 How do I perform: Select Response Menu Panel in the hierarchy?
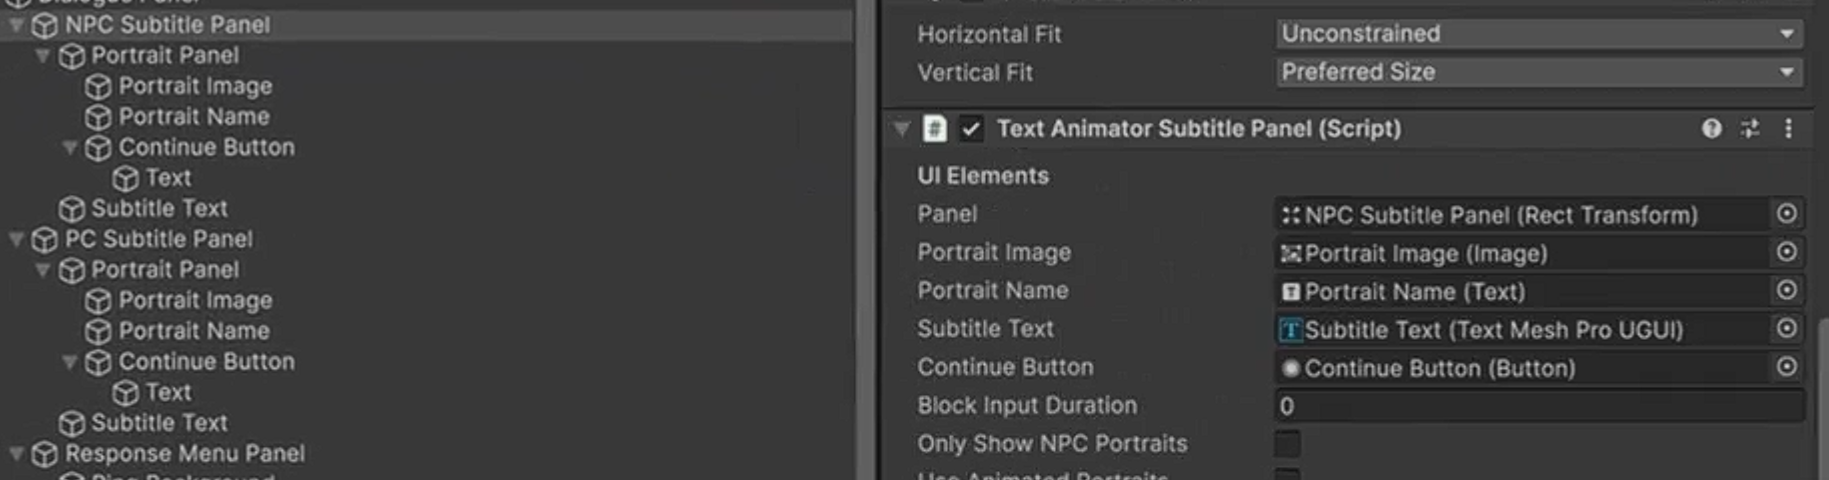pos(184,453)
